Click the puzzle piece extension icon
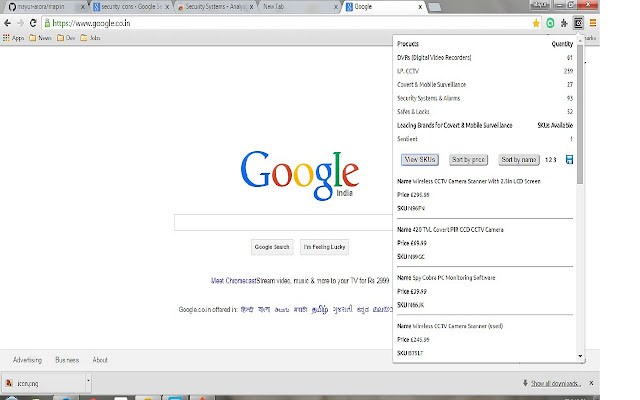Image resolution: width=640 pixels, height=400 pixels. pyautogui.click(x=564, y=23)
